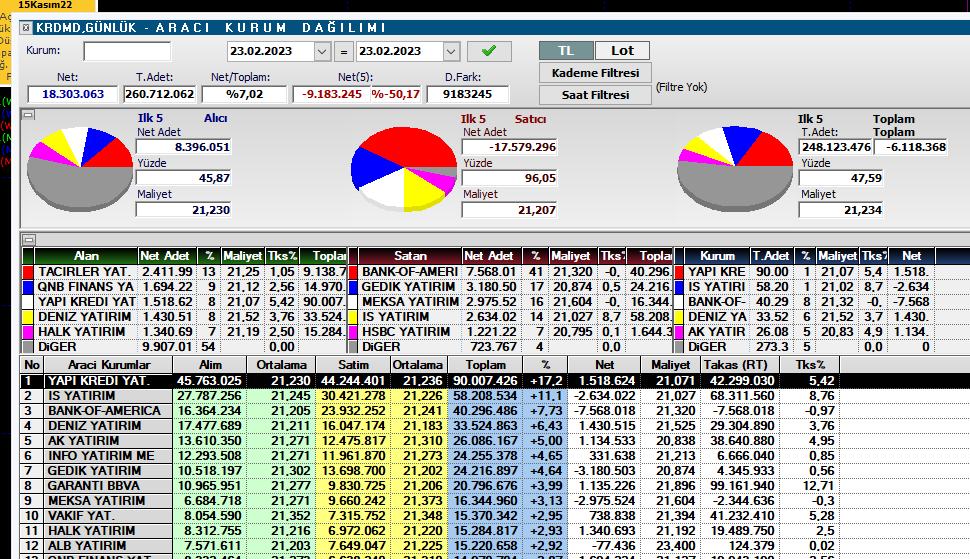The height and width of the screenshot is (559, 970).
Task: Collapse the pie chart summary panel
Action: pos(28,115)
